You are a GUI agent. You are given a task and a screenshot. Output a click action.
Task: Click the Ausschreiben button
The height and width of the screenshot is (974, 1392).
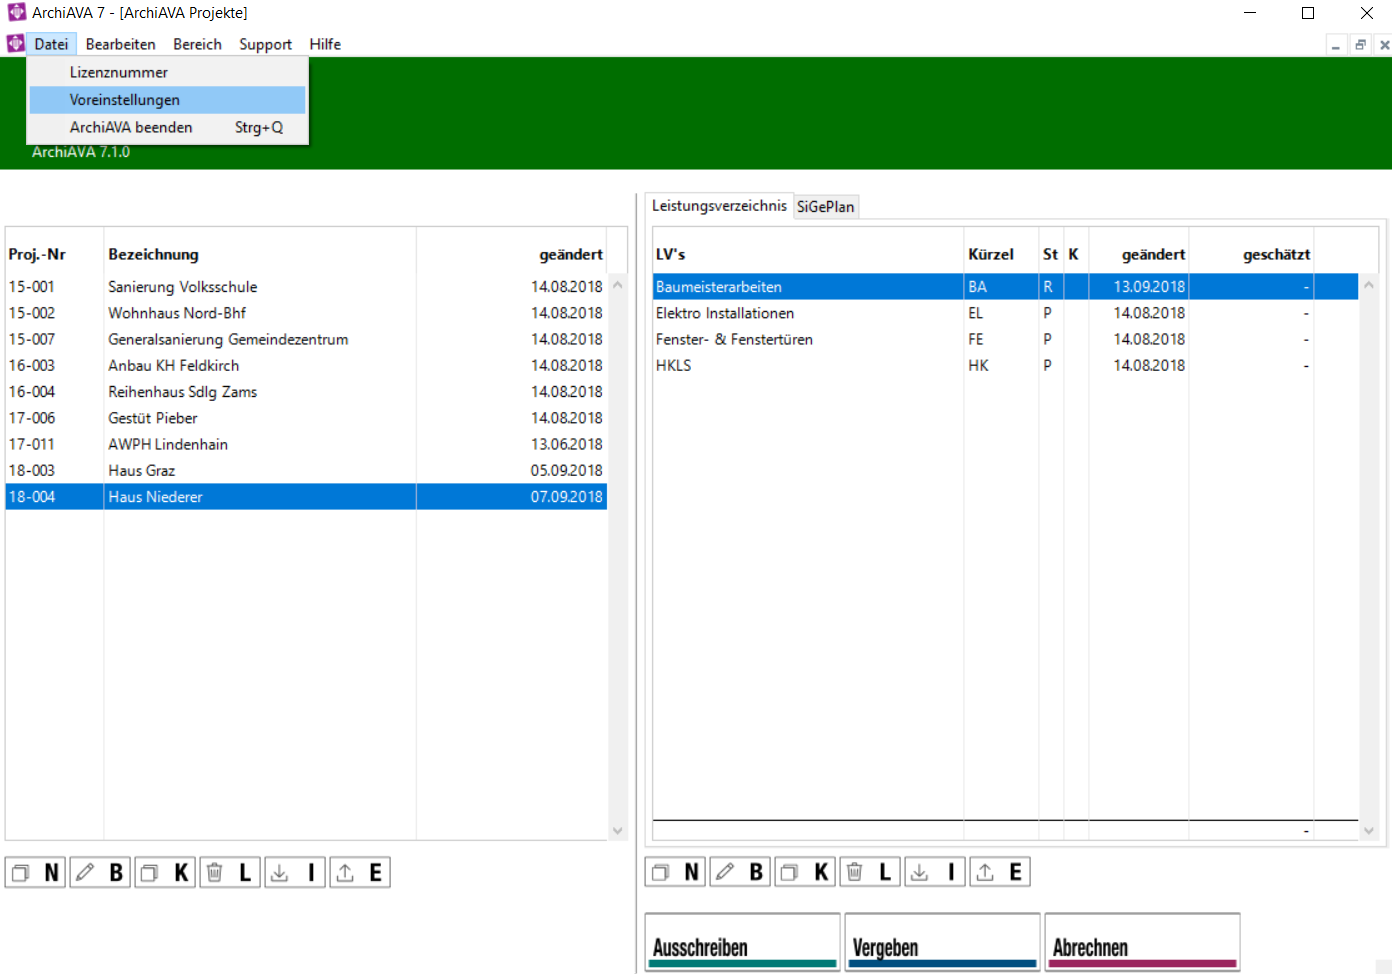[742, 942]
